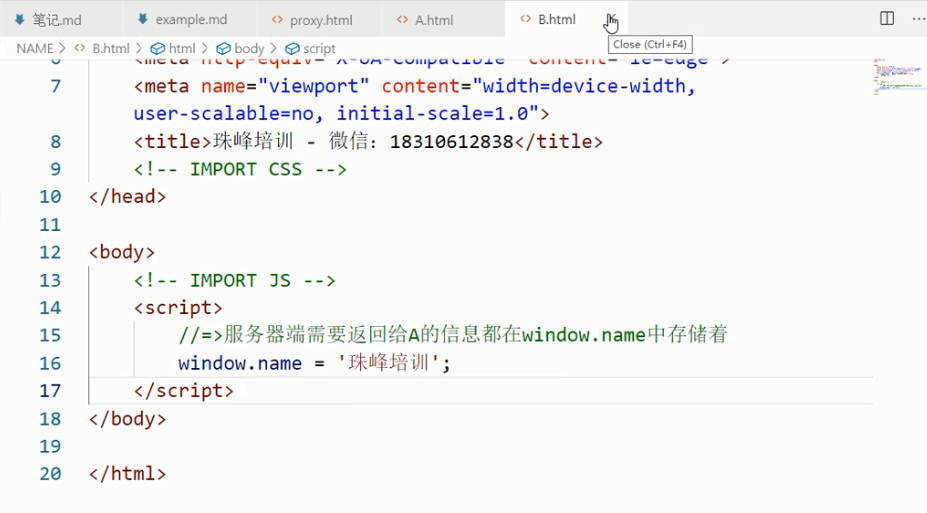Click line number 10 in gutter

coord(50,197)
